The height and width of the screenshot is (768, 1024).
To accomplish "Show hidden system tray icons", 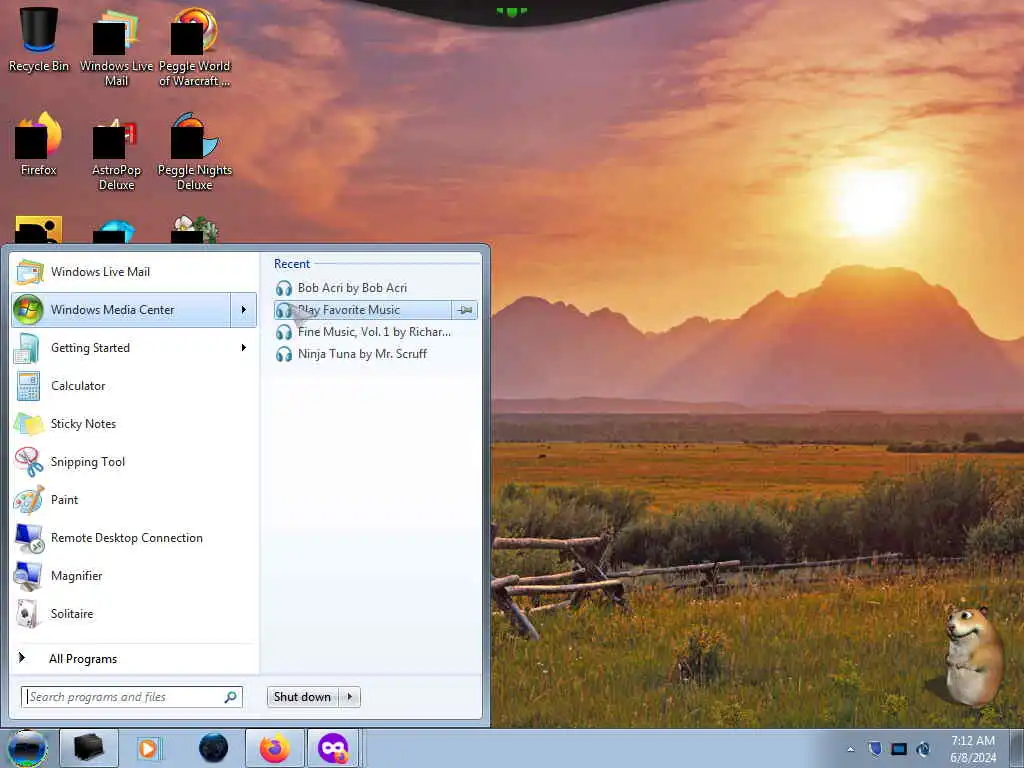I will coord(850,749).
